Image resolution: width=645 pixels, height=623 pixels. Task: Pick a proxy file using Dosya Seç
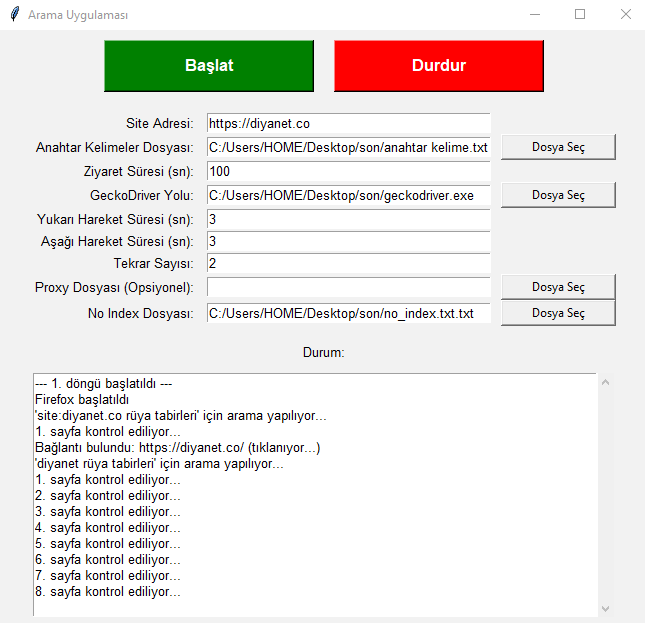click(x=558, y=287)
